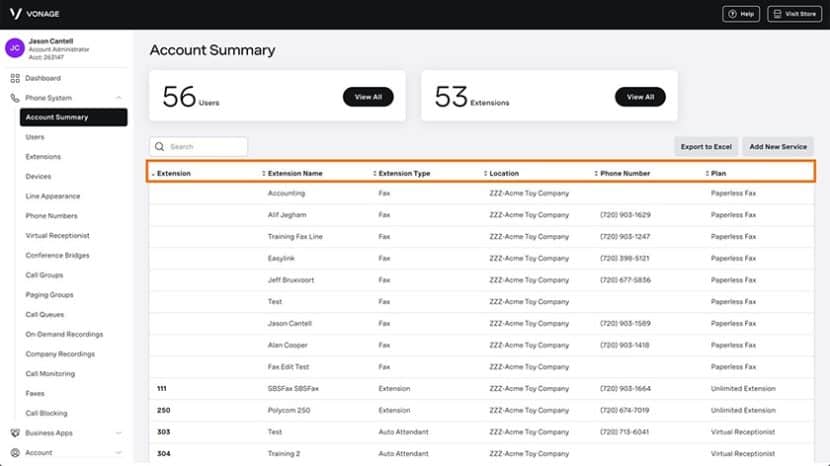Focus the Search input field
The width and height of the screenshot is (830, 466).
coord(205,147)
